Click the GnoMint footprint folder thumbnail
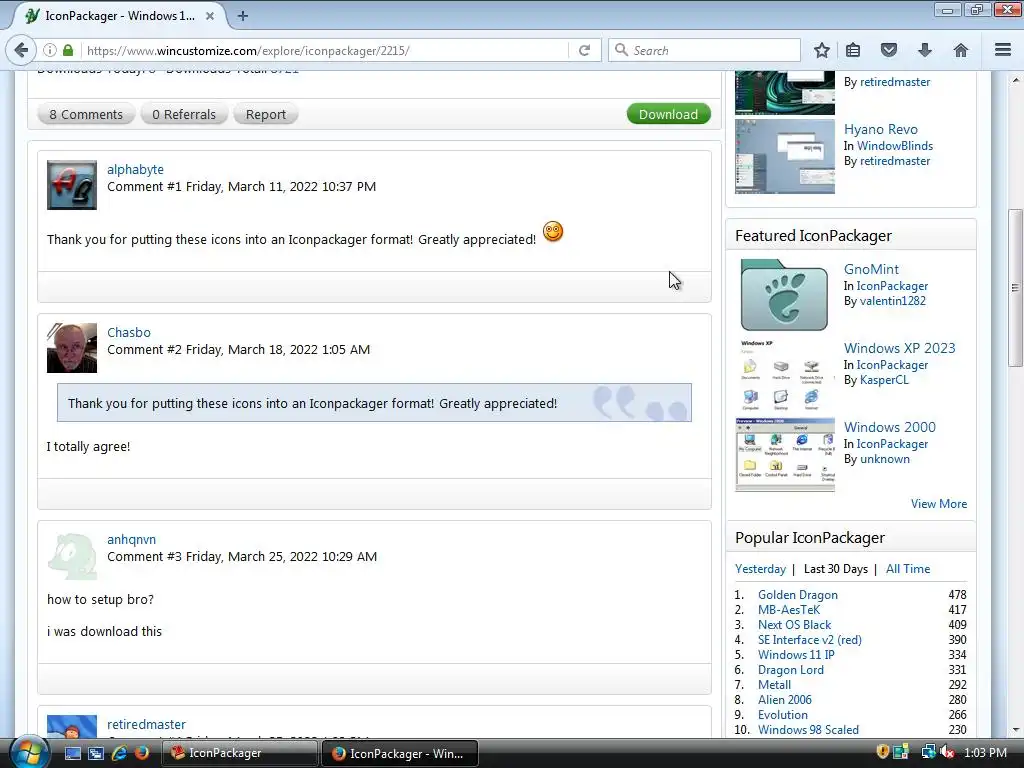The height and width of the screenshot is (768, 1024). [x=784, y=295]
